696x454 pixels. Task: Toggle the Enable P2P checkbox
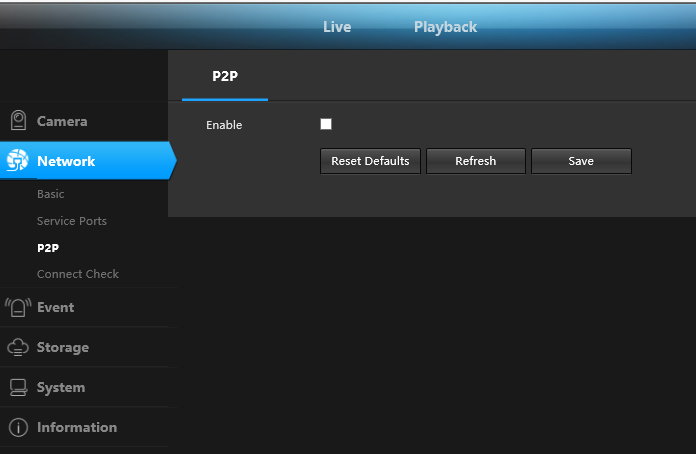pos(326,124)
